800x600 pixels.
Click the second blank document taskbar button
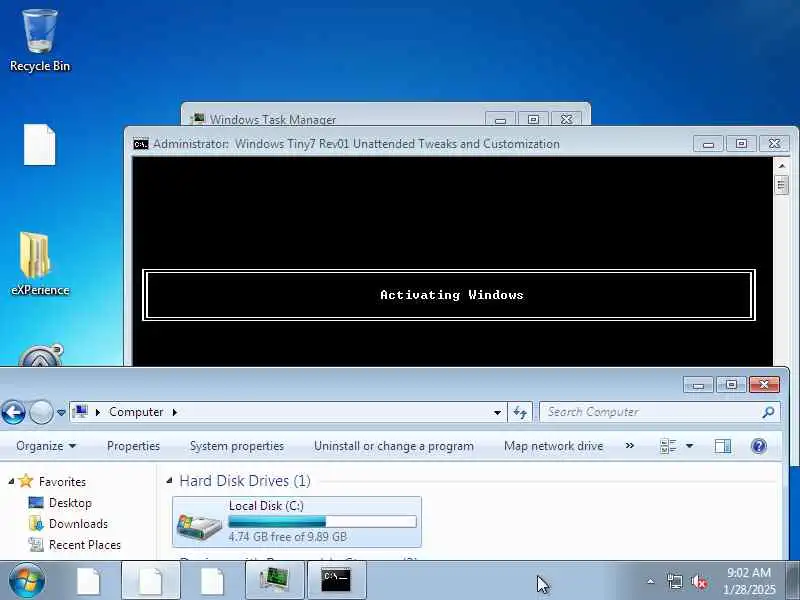[x=151, y=580]
